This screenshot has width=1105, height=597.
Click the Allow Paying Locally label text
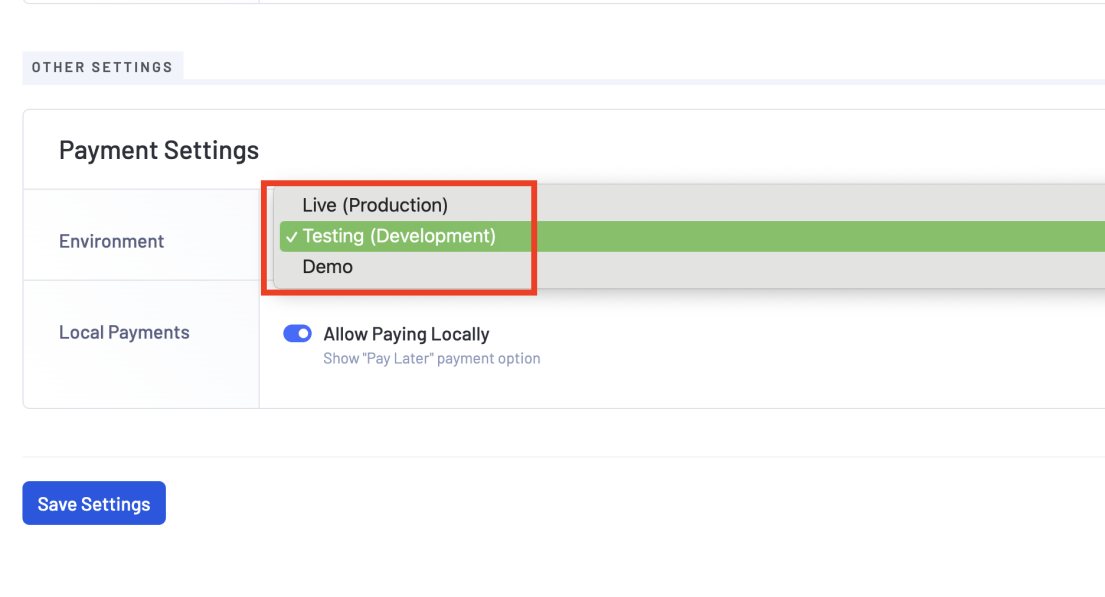(x=406, y=334)
